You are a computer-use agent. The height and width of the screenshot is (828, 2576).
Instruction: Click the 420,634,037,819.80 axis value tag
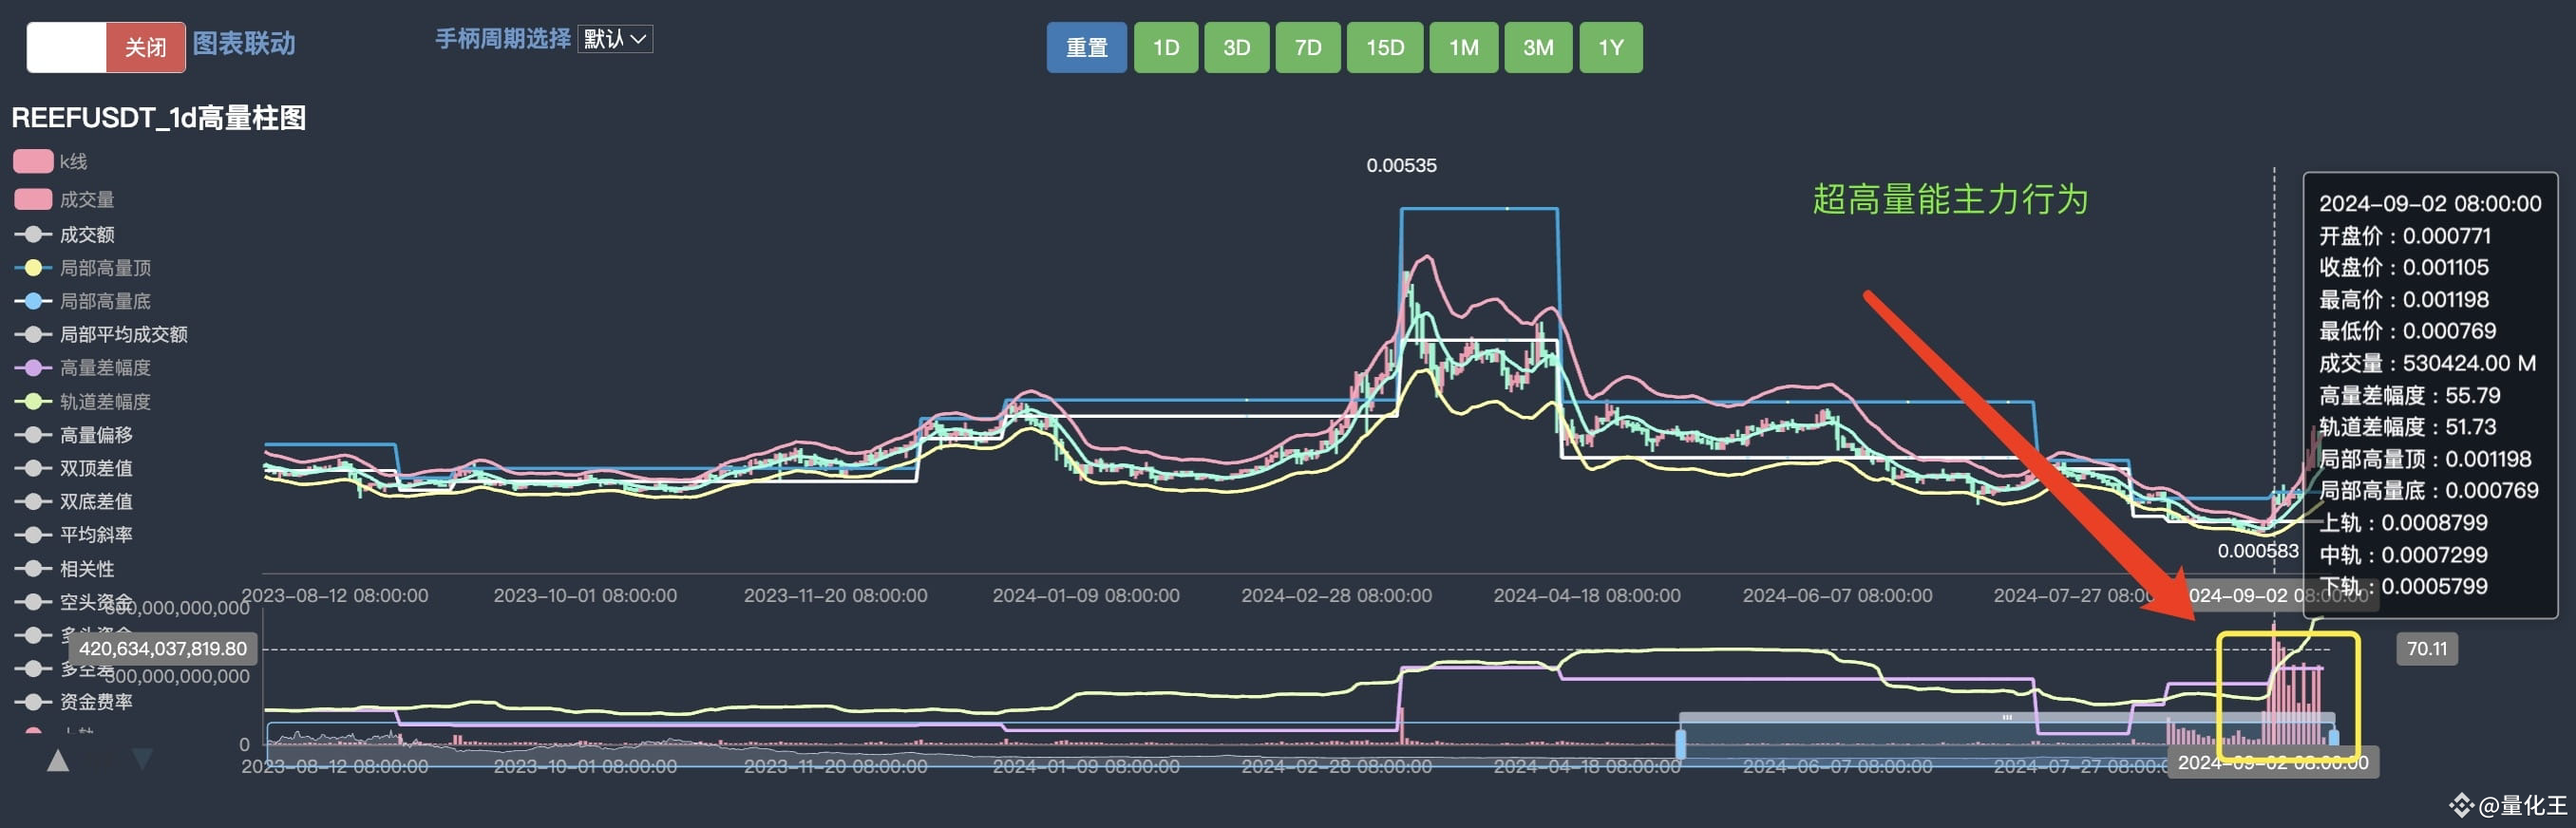pyautogui.click(x=163, y=648)
